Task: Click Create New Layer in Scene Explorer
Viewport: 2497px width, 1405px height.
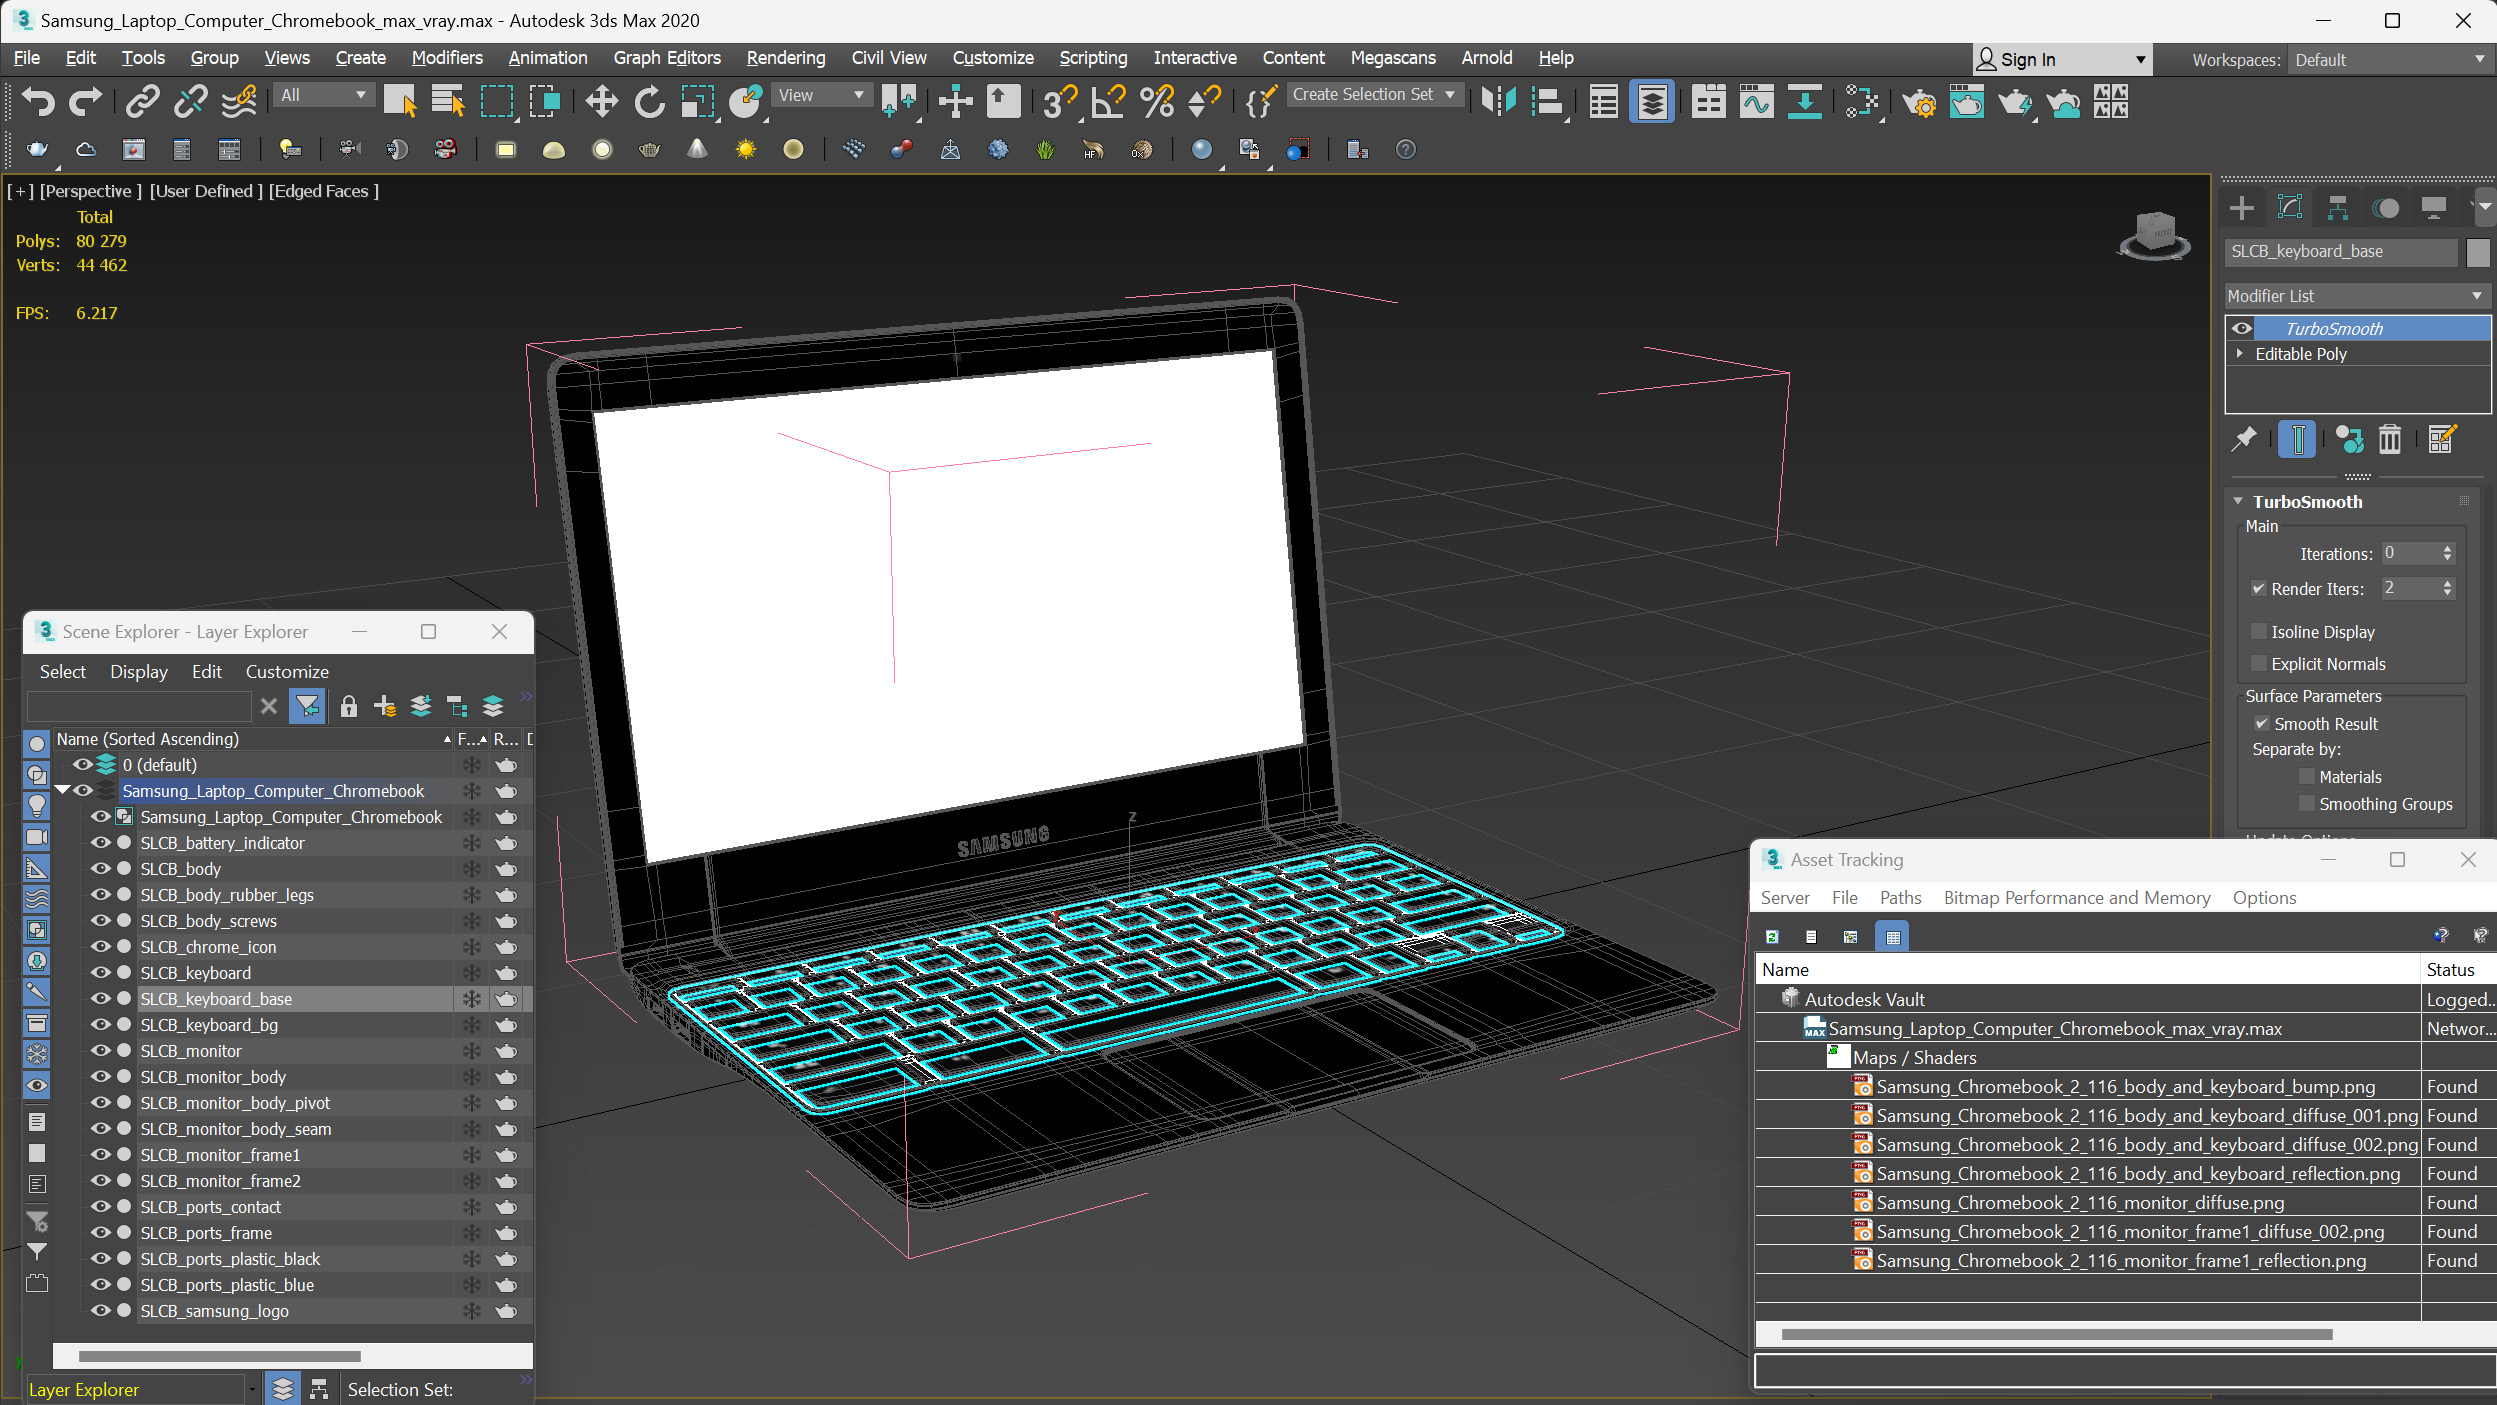Action: coord(385,707)
